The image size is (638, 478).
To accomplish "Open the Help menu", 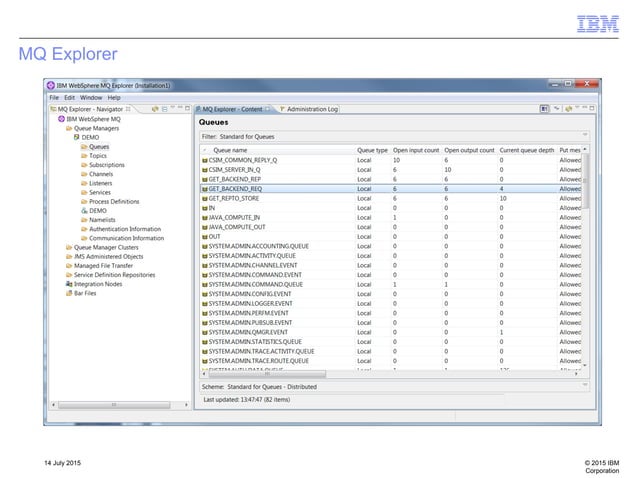I will [x=114, y=98].
